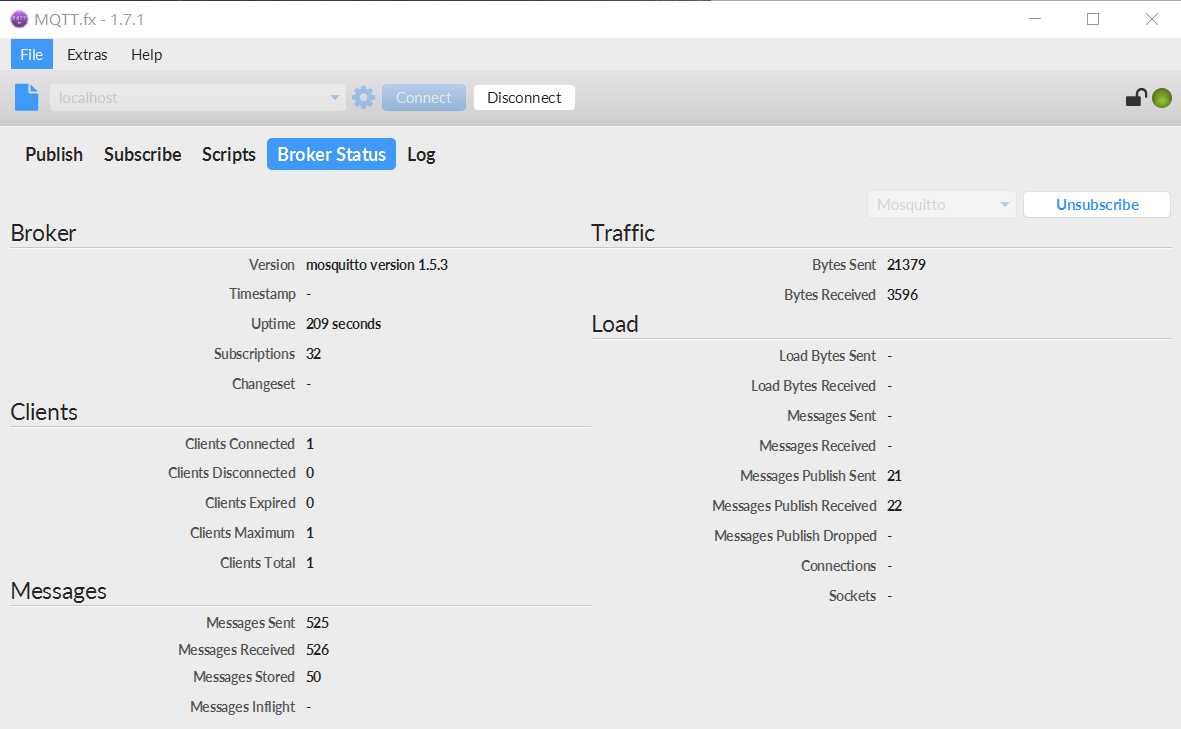Click the Unsubscribe button

(1097, 205)
